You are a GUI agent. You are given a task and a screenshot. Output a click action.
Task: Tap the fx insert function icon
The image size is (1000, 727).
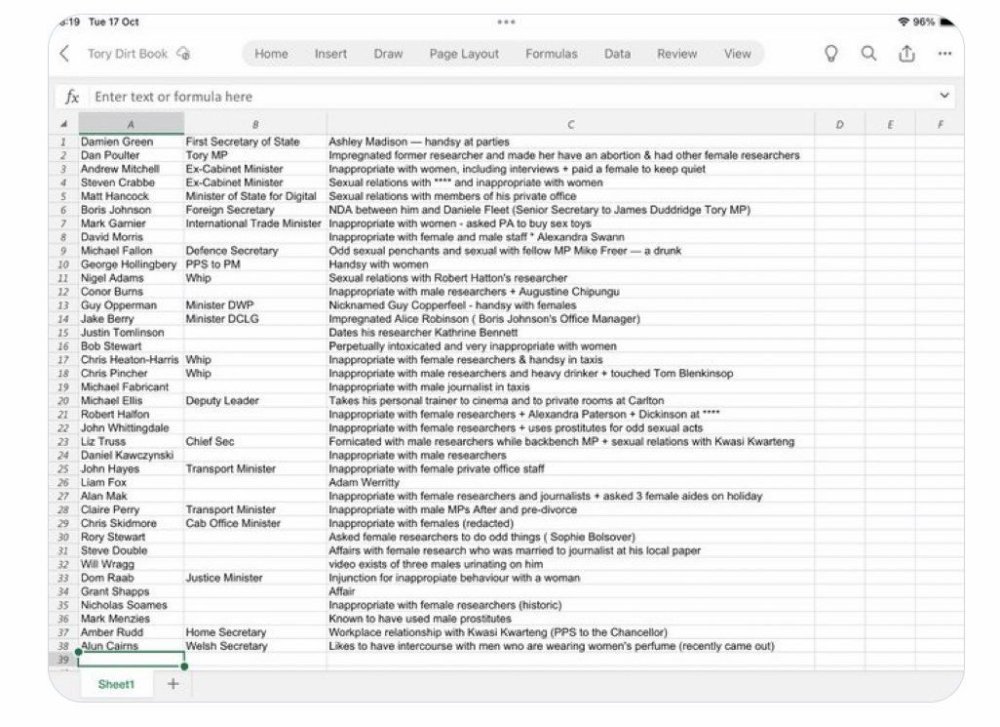72,97
